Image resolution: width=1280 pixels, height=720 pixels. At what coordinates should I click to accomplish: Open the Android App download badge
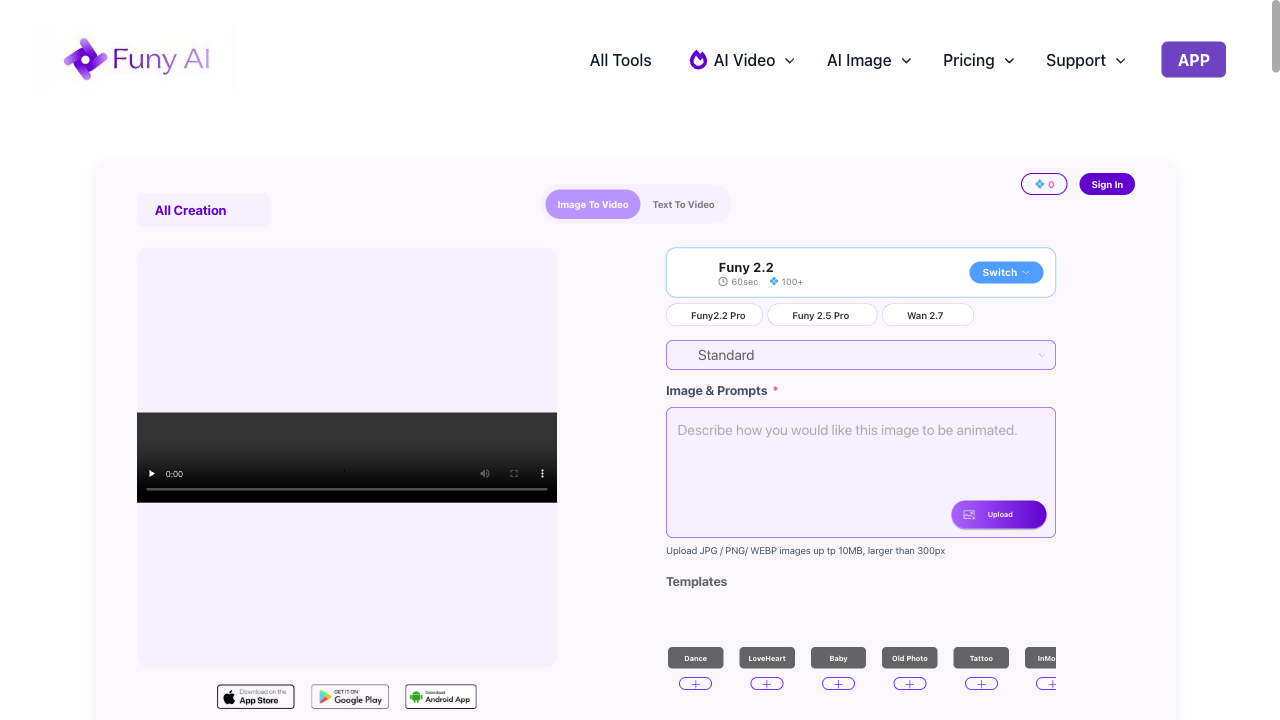click(x=441, y=697)
